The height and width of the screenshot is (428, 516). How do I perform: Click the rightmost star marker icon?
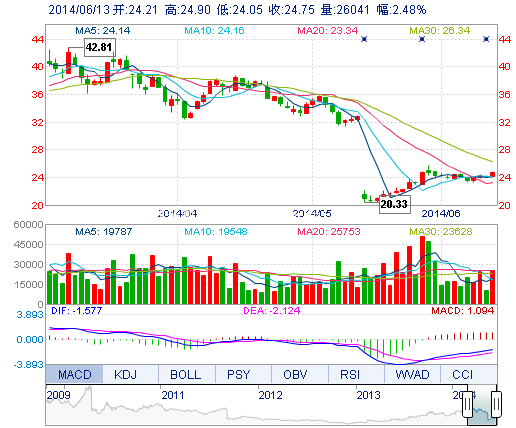coord(486,39)
